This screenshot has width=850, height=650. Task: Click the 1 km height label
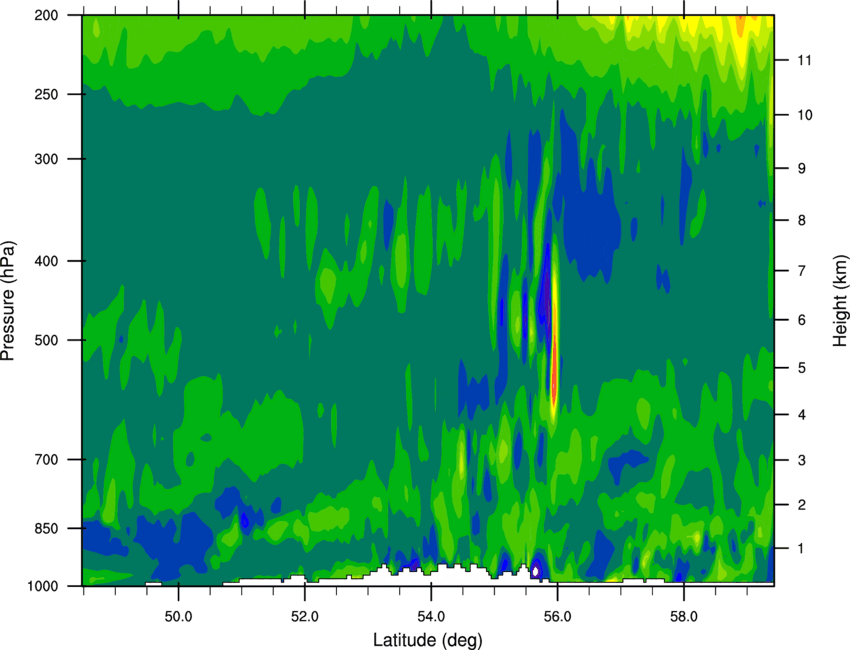tap(802, 549)
